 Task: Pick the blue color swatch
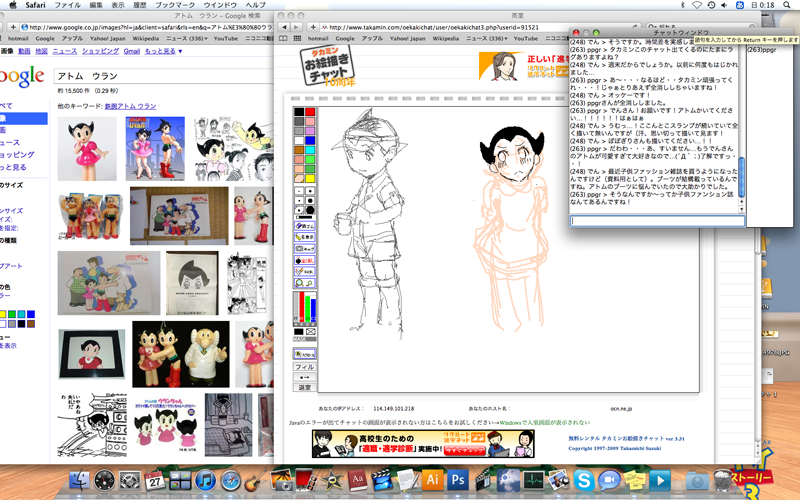point(310,140)
